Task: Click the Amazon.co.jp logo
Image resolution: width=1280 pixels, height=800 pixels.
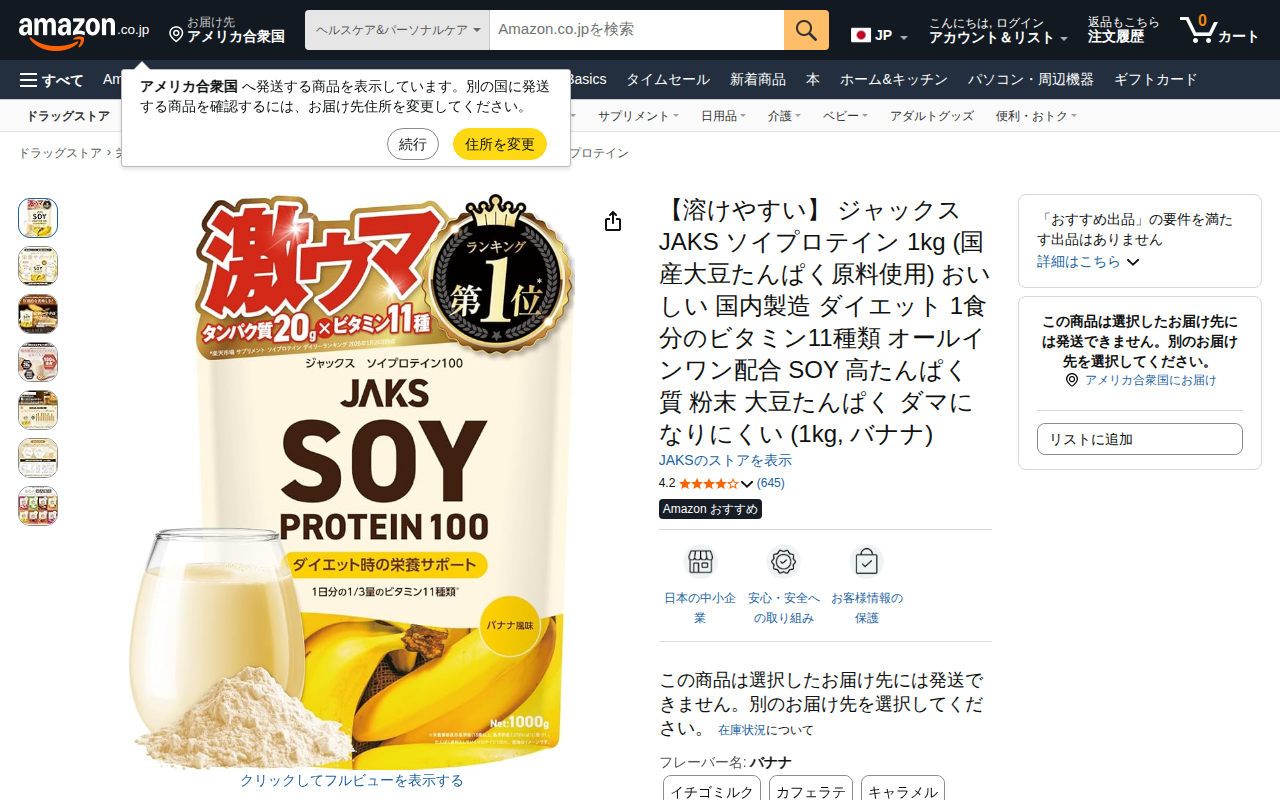Action: click(x=84, y=31)
